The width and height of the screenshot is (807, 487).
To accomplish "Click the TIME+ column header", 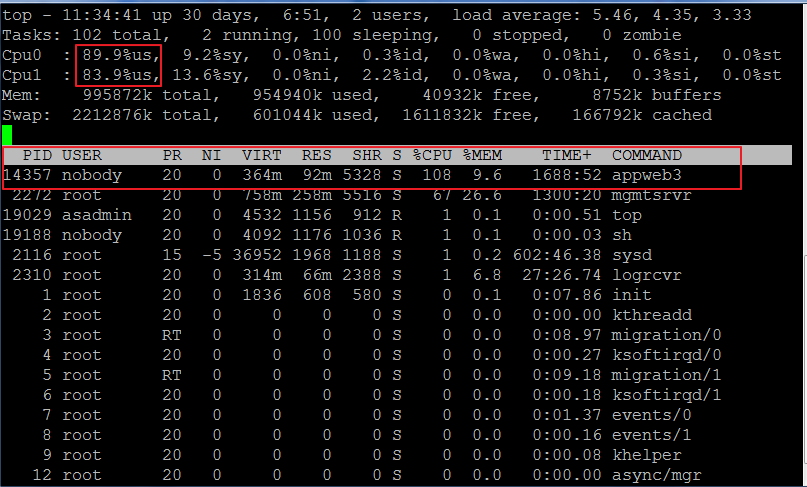I will (x=567, y=155).
